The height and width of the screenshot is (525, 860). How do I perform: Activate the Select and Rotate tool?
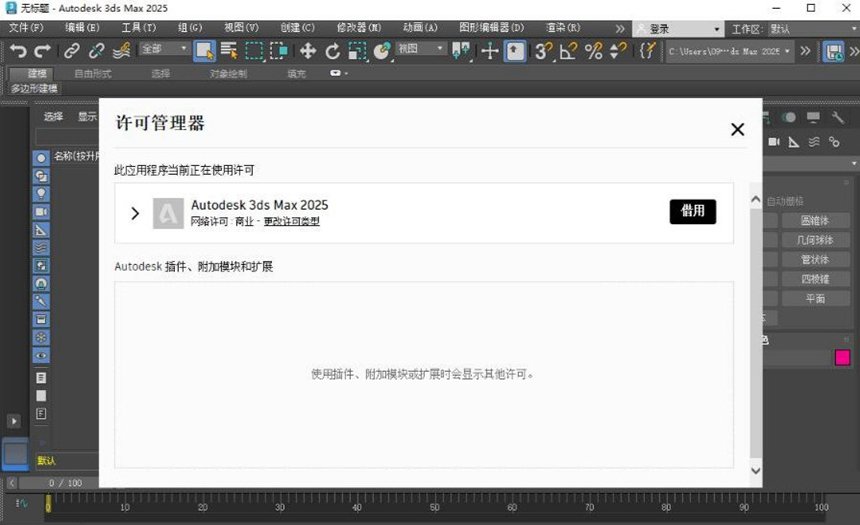pyautogui.click(x=332, y=51)
